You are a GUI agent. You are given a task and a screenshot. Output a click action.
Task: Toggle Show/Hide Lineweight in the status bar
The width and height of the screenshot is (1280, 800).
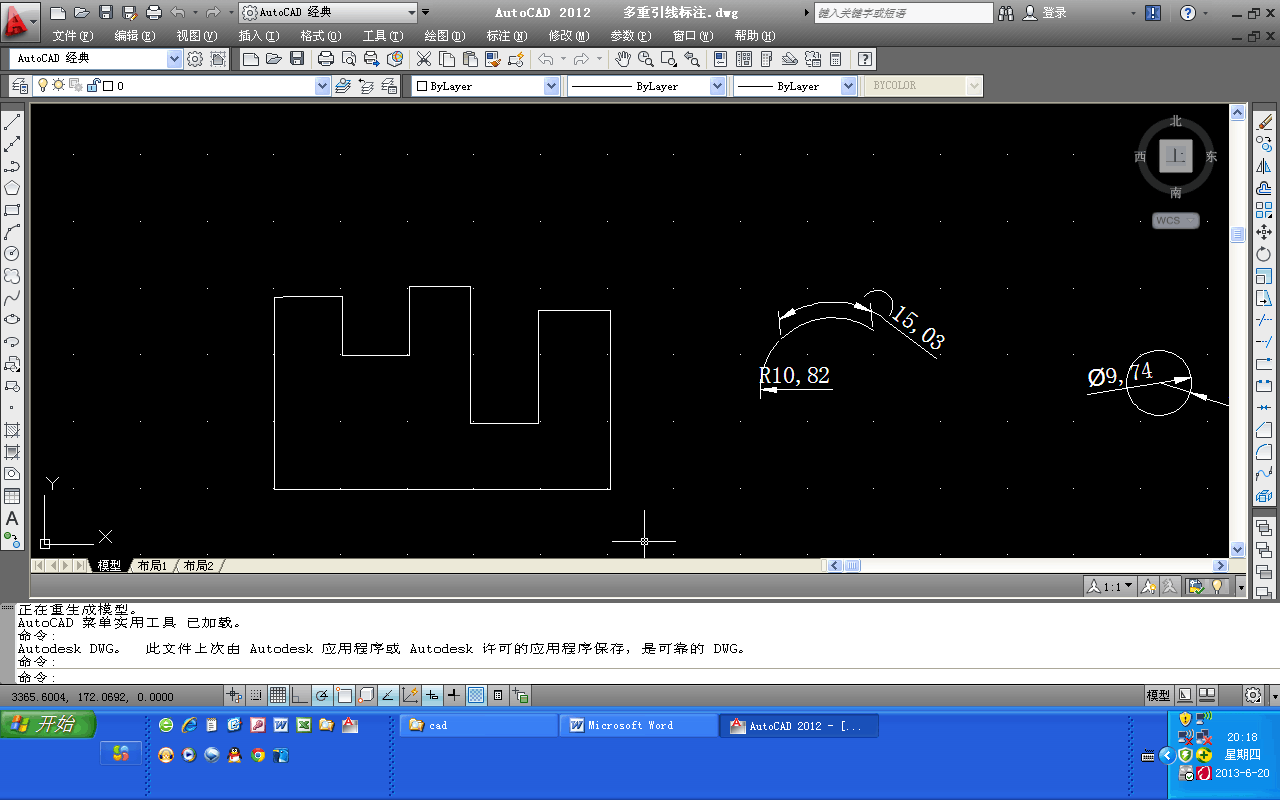point(454,696)
